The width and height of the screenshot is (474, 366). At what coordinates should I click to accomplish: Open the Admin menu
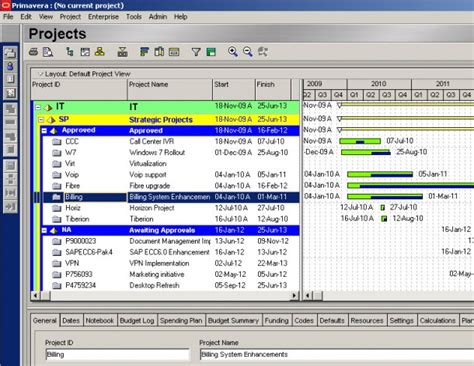pos(158,17)
